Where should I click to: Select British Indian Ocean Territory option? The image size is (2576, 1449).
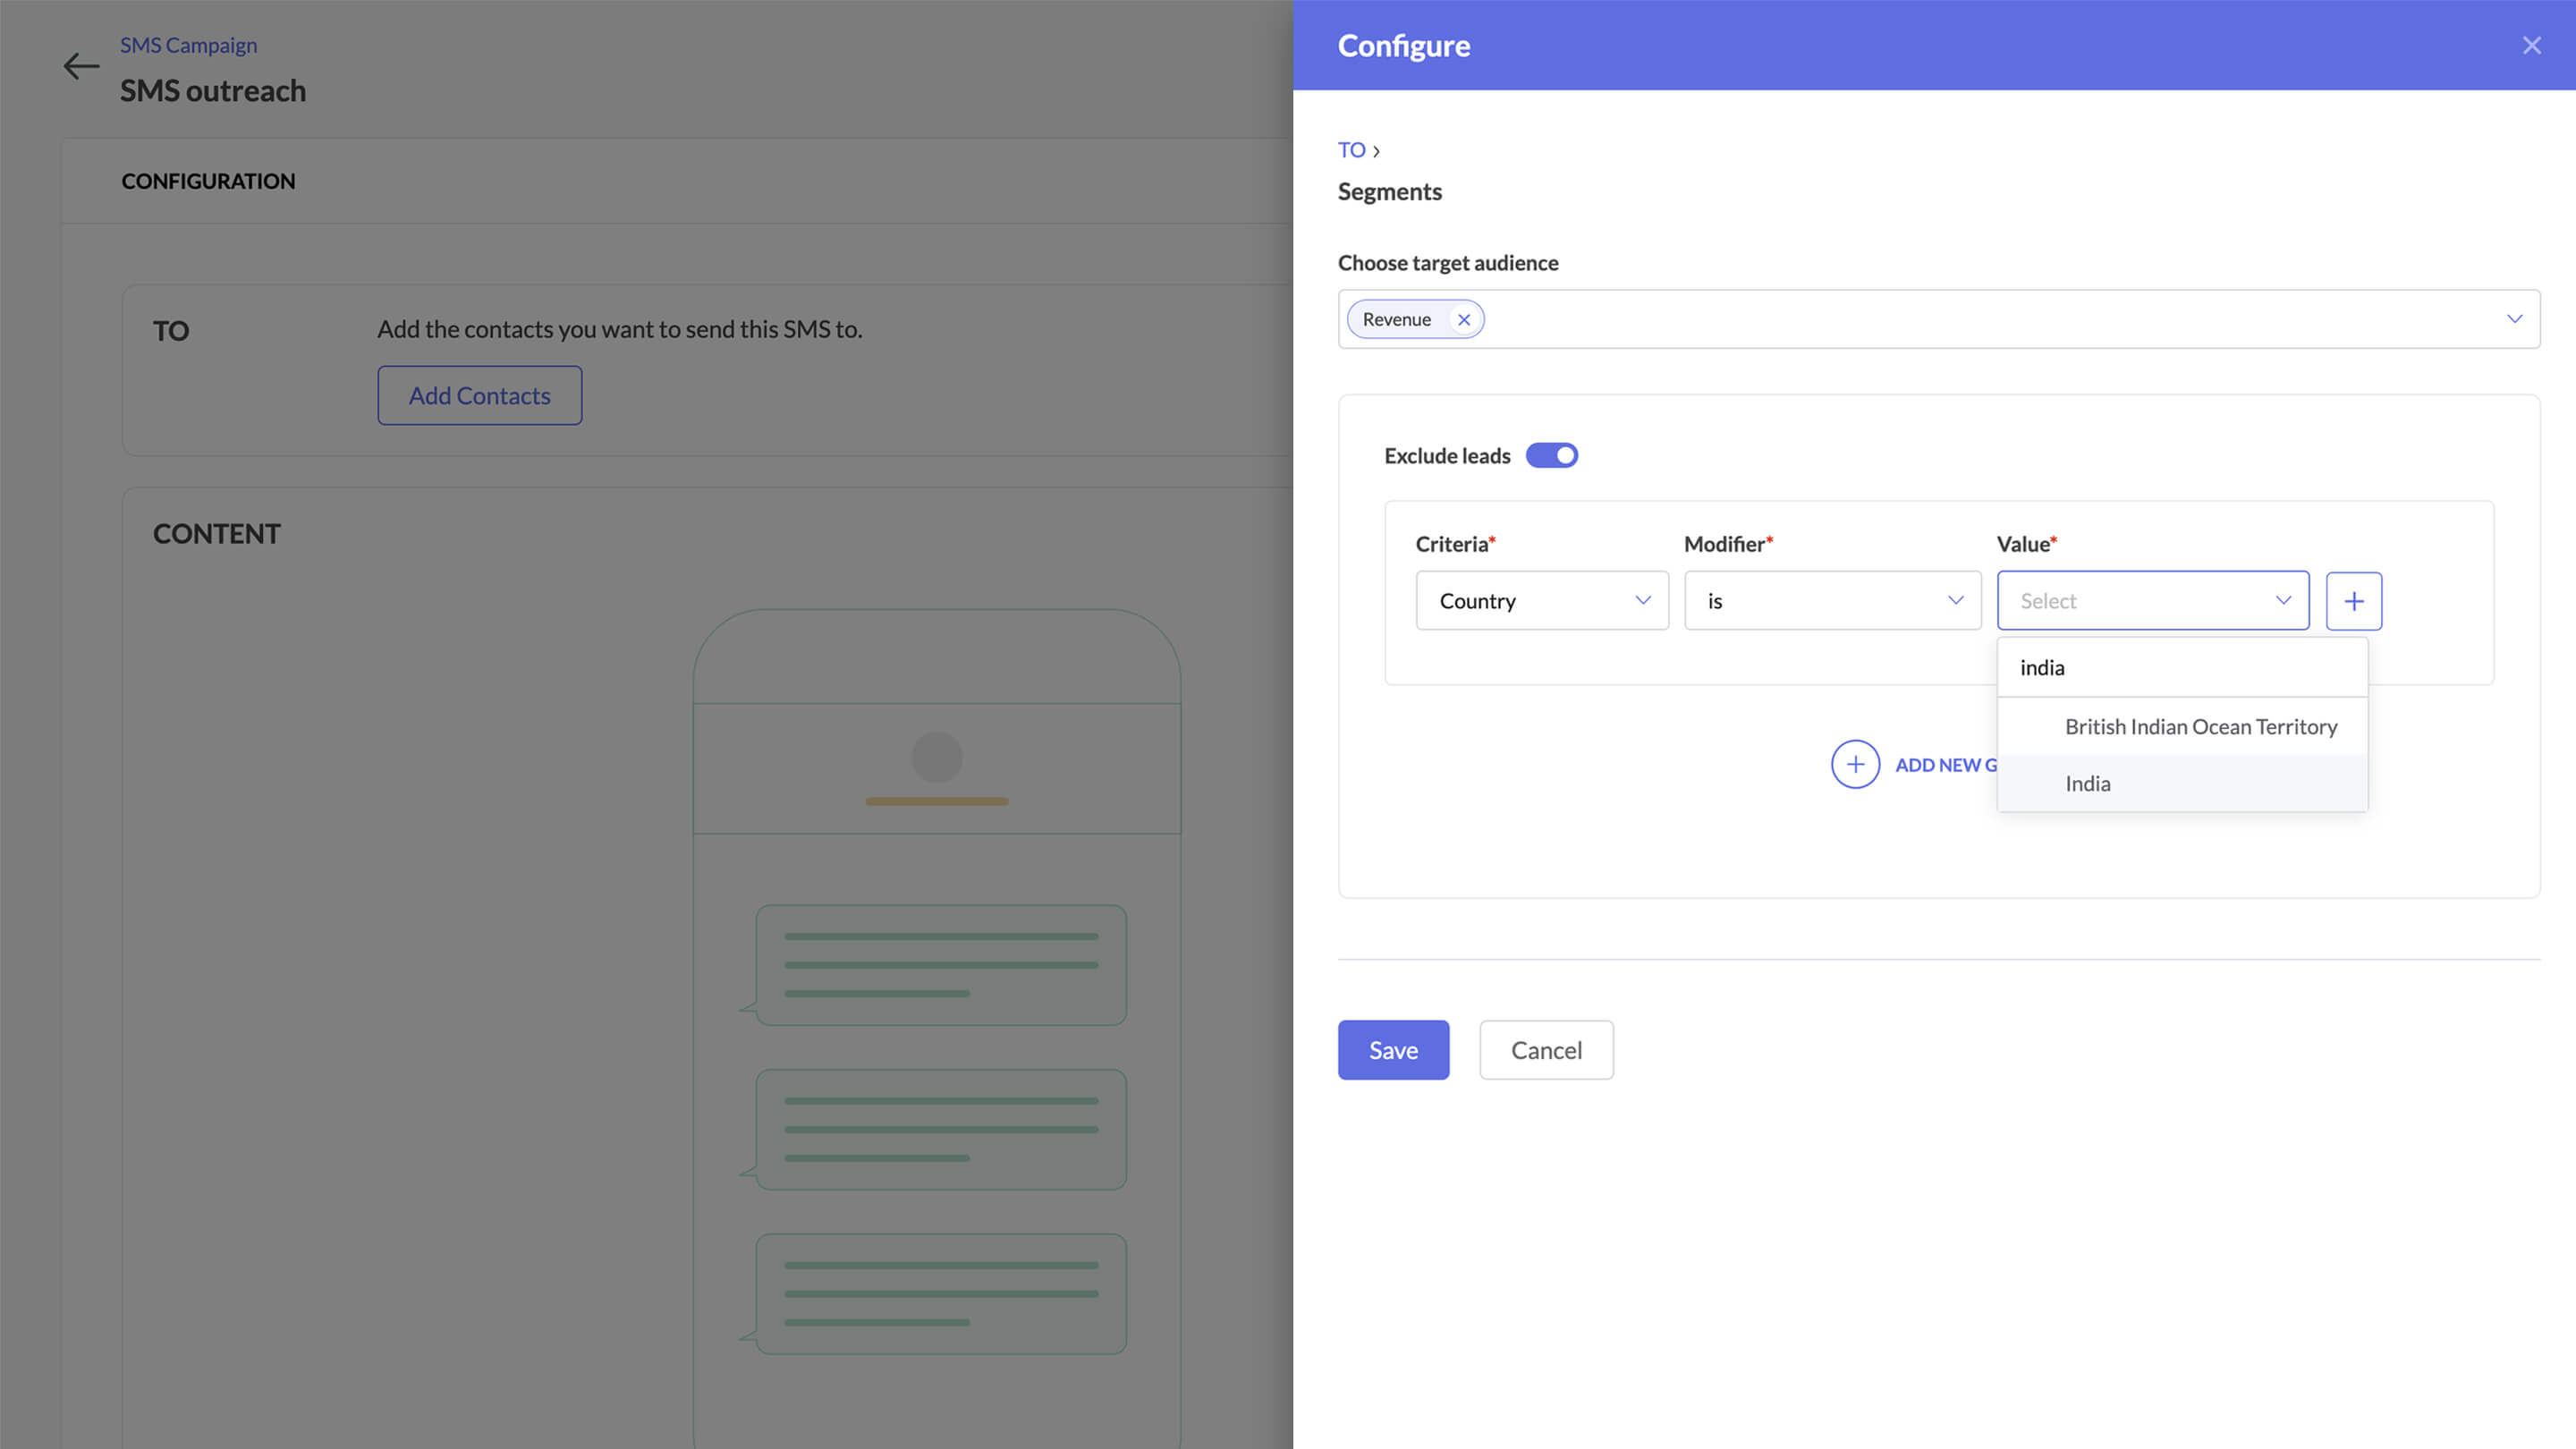coord(2182,727)
